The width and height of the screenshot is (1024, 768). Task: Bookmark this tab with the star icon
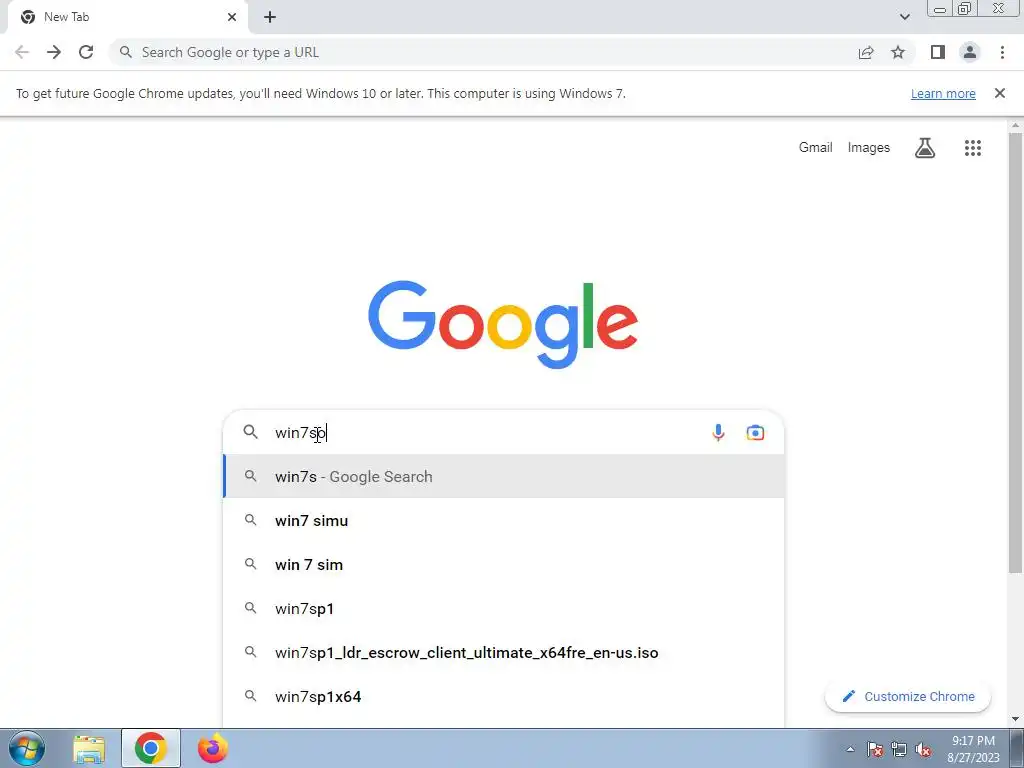898,52
